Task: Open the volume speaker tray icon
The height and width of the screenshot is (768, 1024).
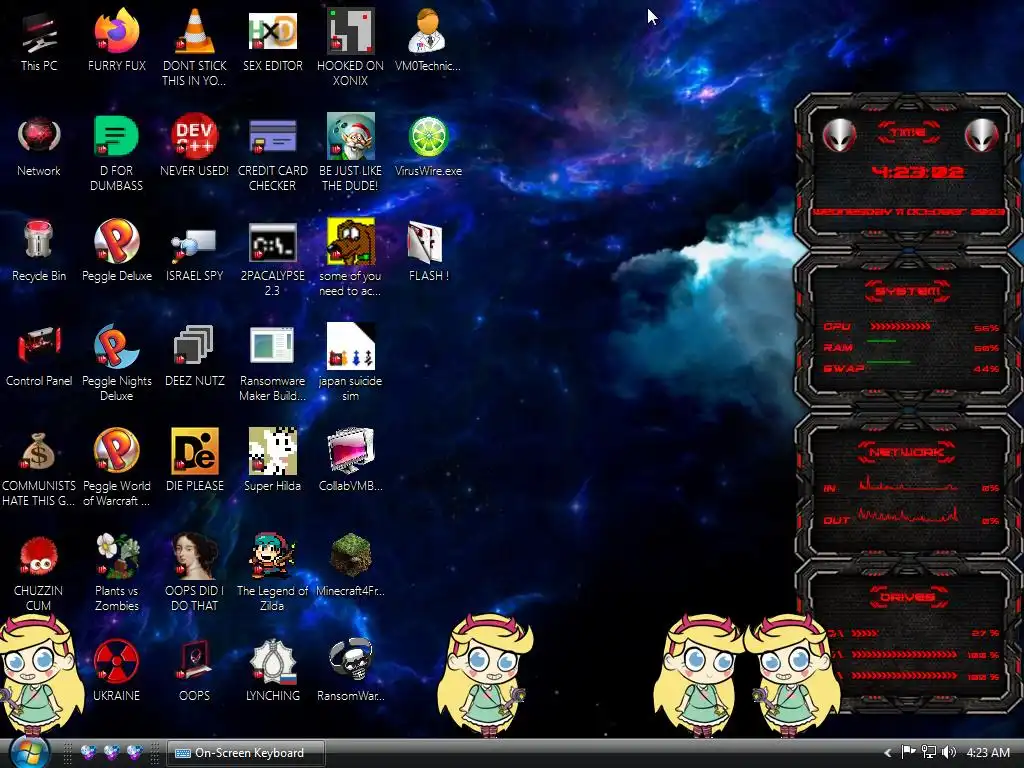Action: tap(949, 752)
